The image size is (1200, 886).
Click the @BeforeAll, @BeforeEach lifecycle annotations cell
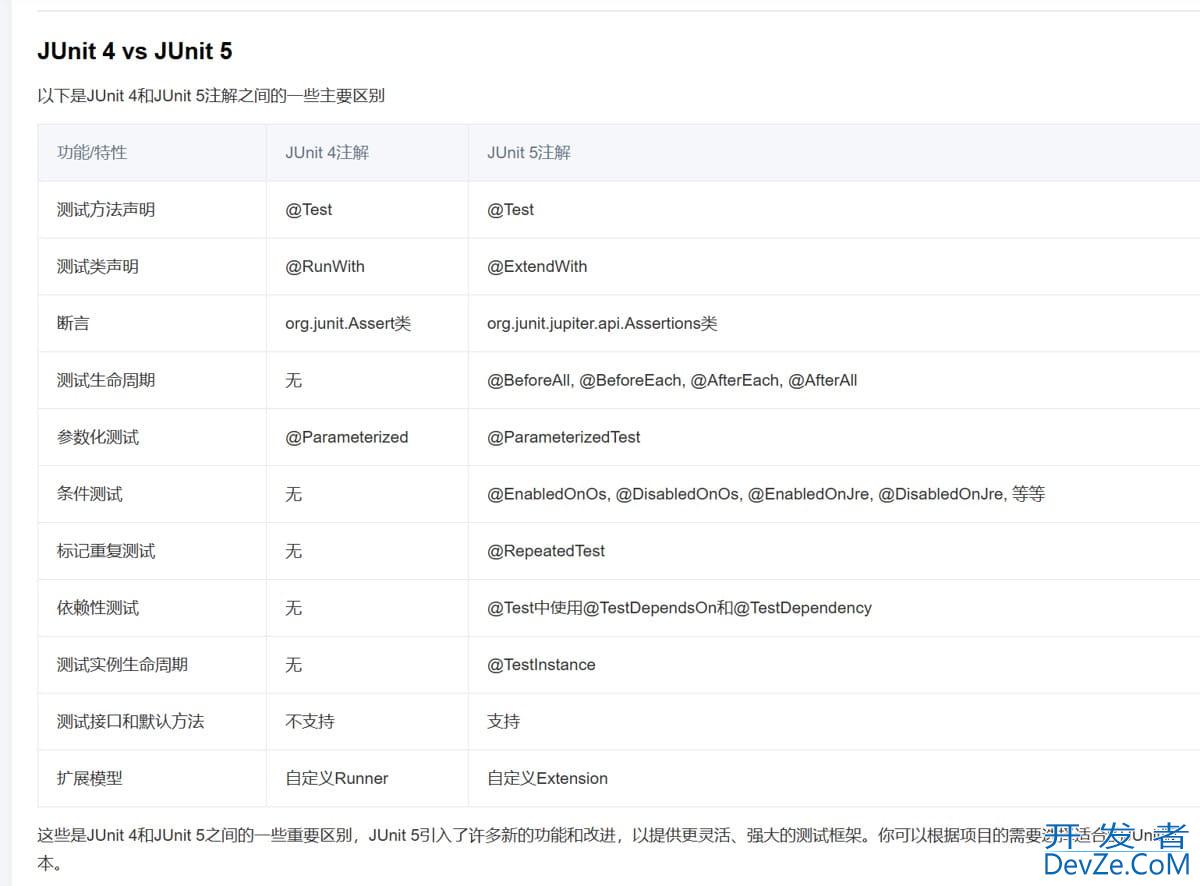point(672,381)
